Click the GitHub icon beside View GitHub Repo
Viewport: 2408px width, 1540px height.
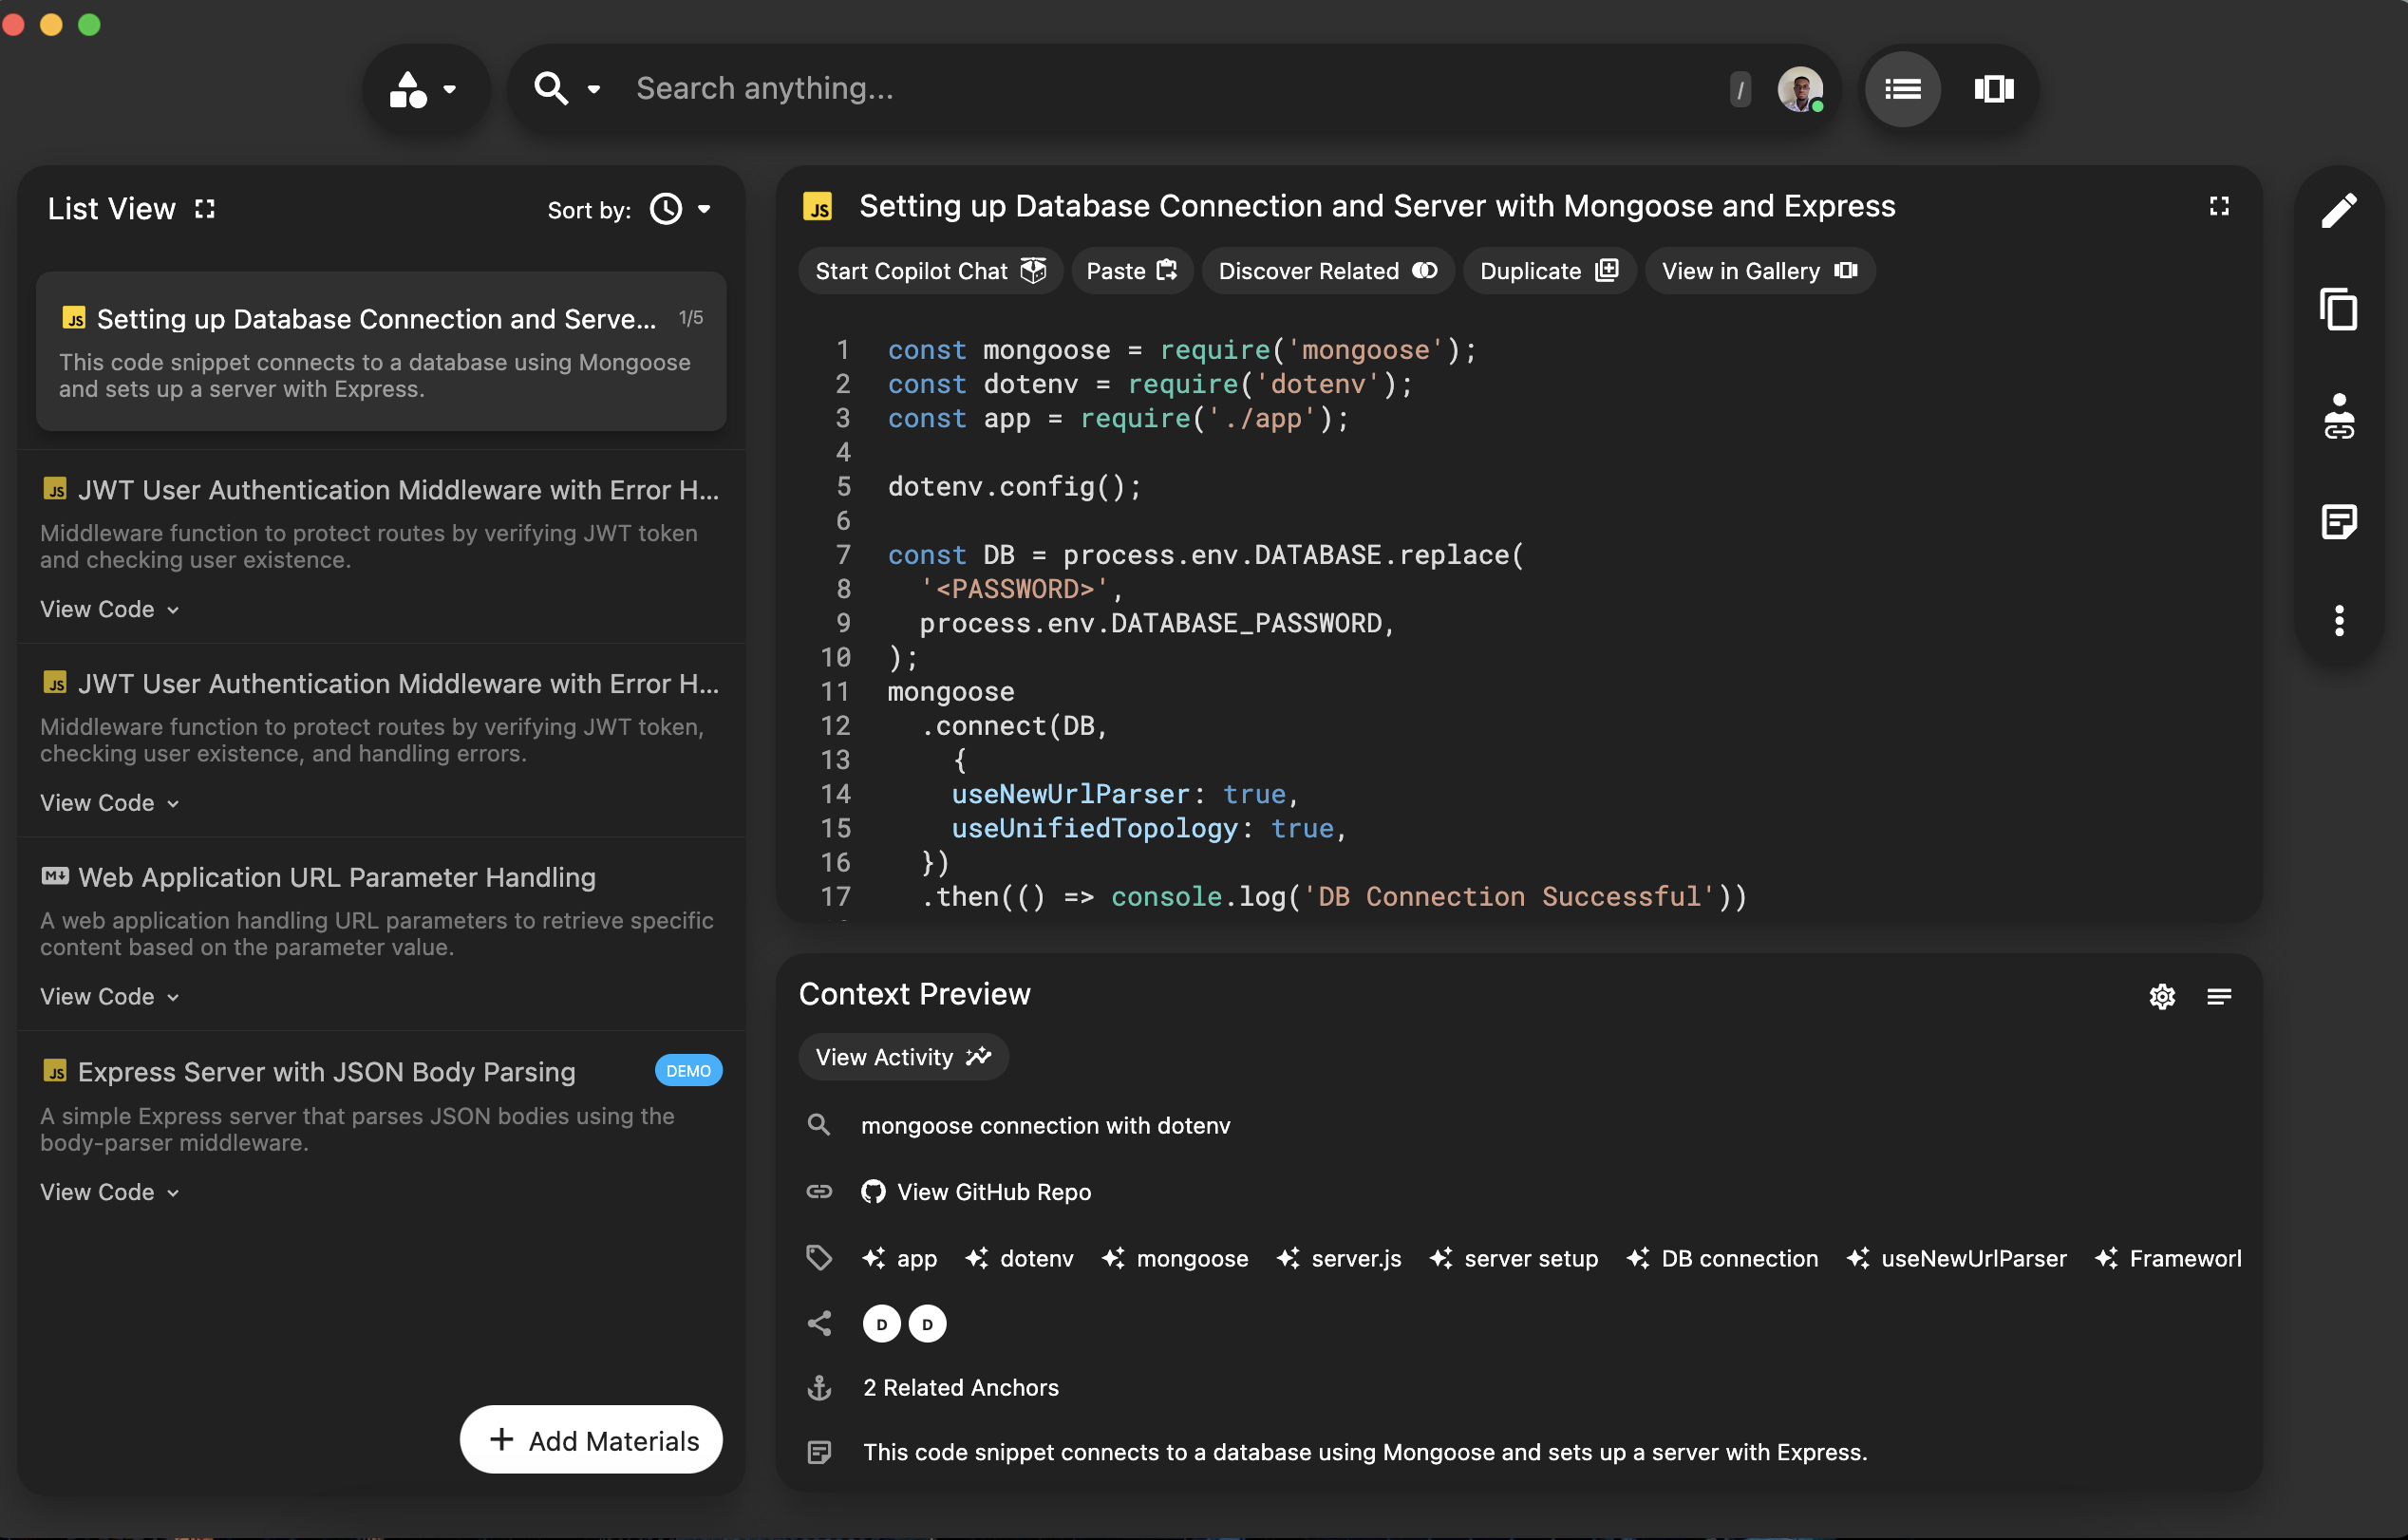(x=872, y=1191)
